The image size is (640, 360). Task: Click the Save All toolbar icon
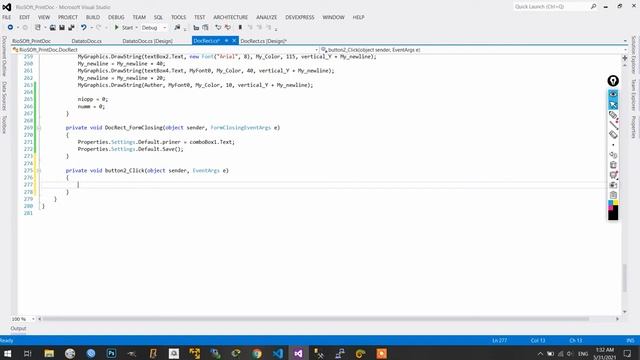(71, 27)
